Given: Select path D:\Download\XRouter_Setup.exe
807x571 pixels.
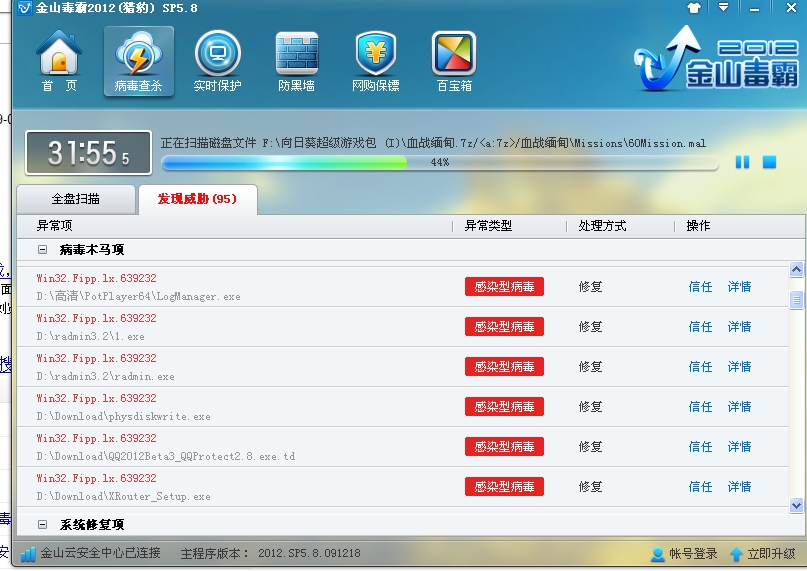Looking at the screenshot, I should tap(124, 497).
